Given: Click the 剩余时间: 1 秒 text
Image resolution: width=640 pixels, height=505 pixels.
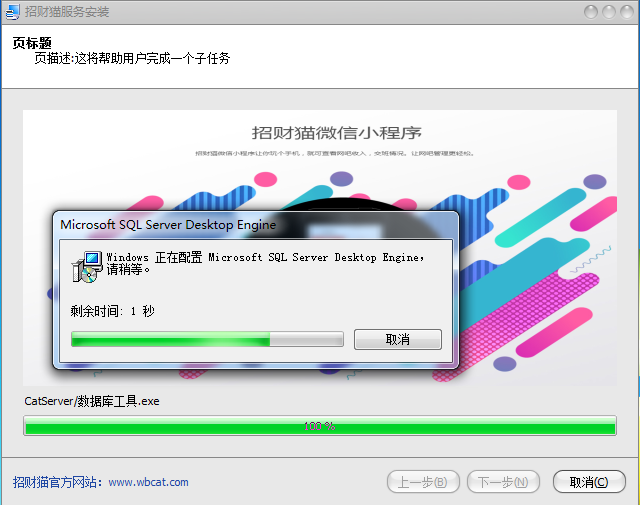Looking at the screenshot, I should tap(112, 311).
